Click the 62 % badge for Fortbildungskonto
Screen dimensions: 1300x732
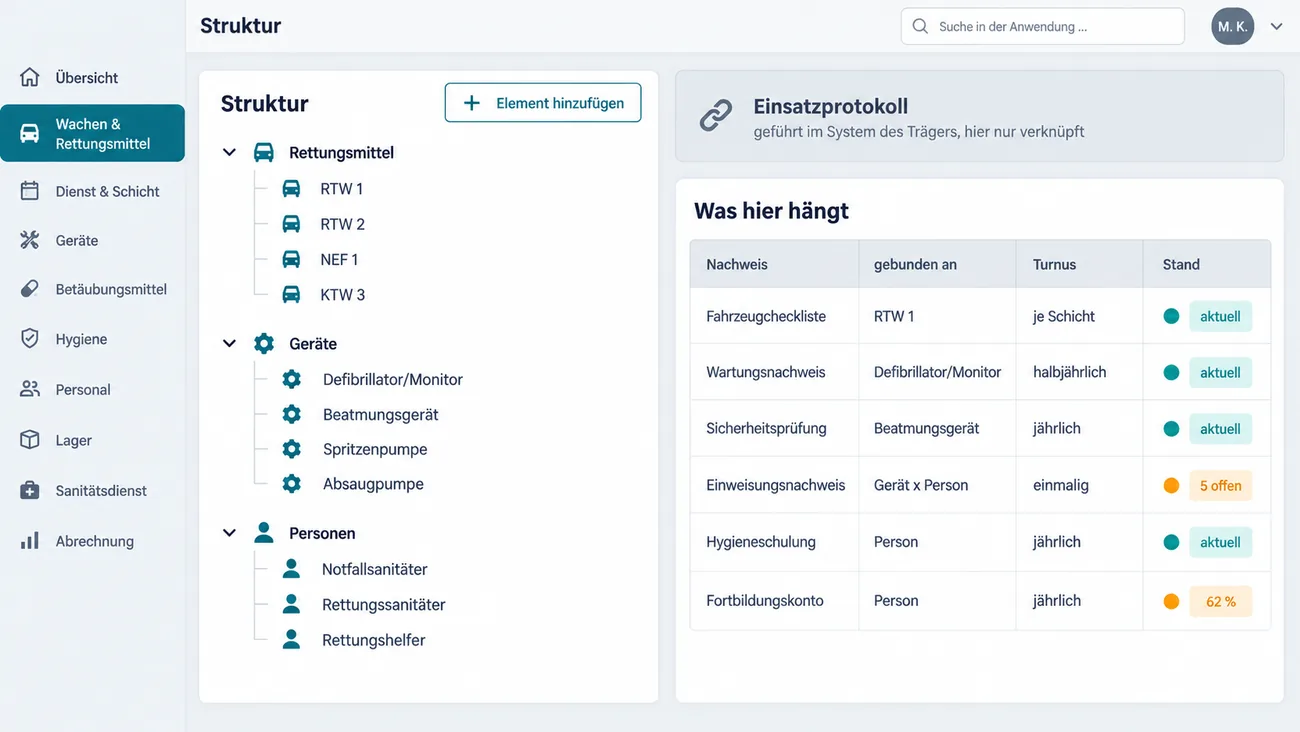(x=1220, y=602)
